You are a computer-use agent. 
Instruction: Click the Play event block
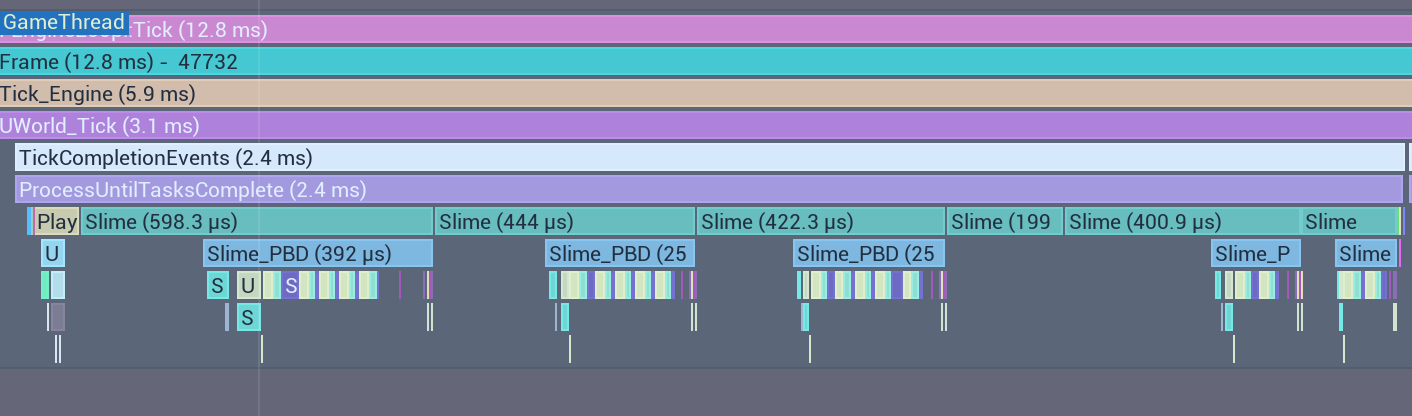(58, 222)
